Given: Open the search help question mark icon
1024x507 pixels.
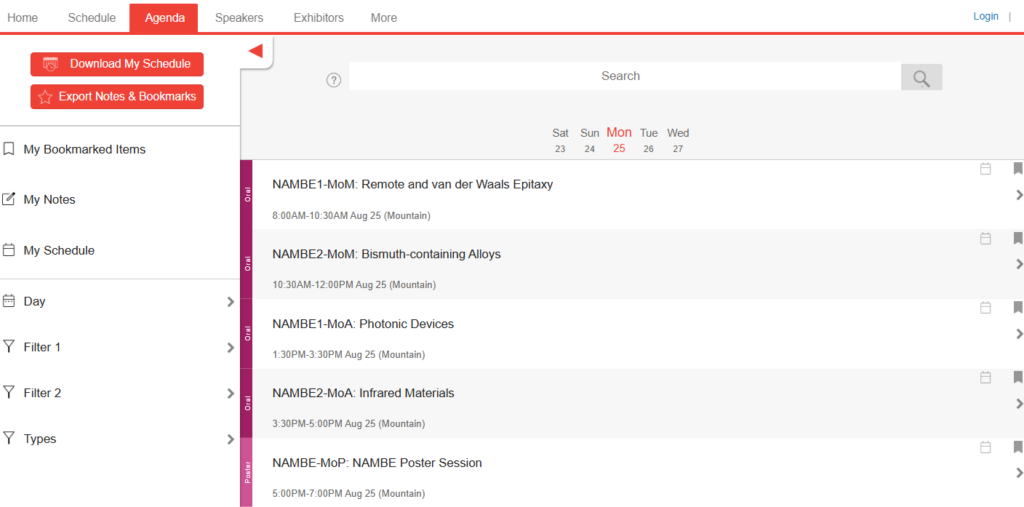Looking at the screenshot, I should (x=334, y=80).
